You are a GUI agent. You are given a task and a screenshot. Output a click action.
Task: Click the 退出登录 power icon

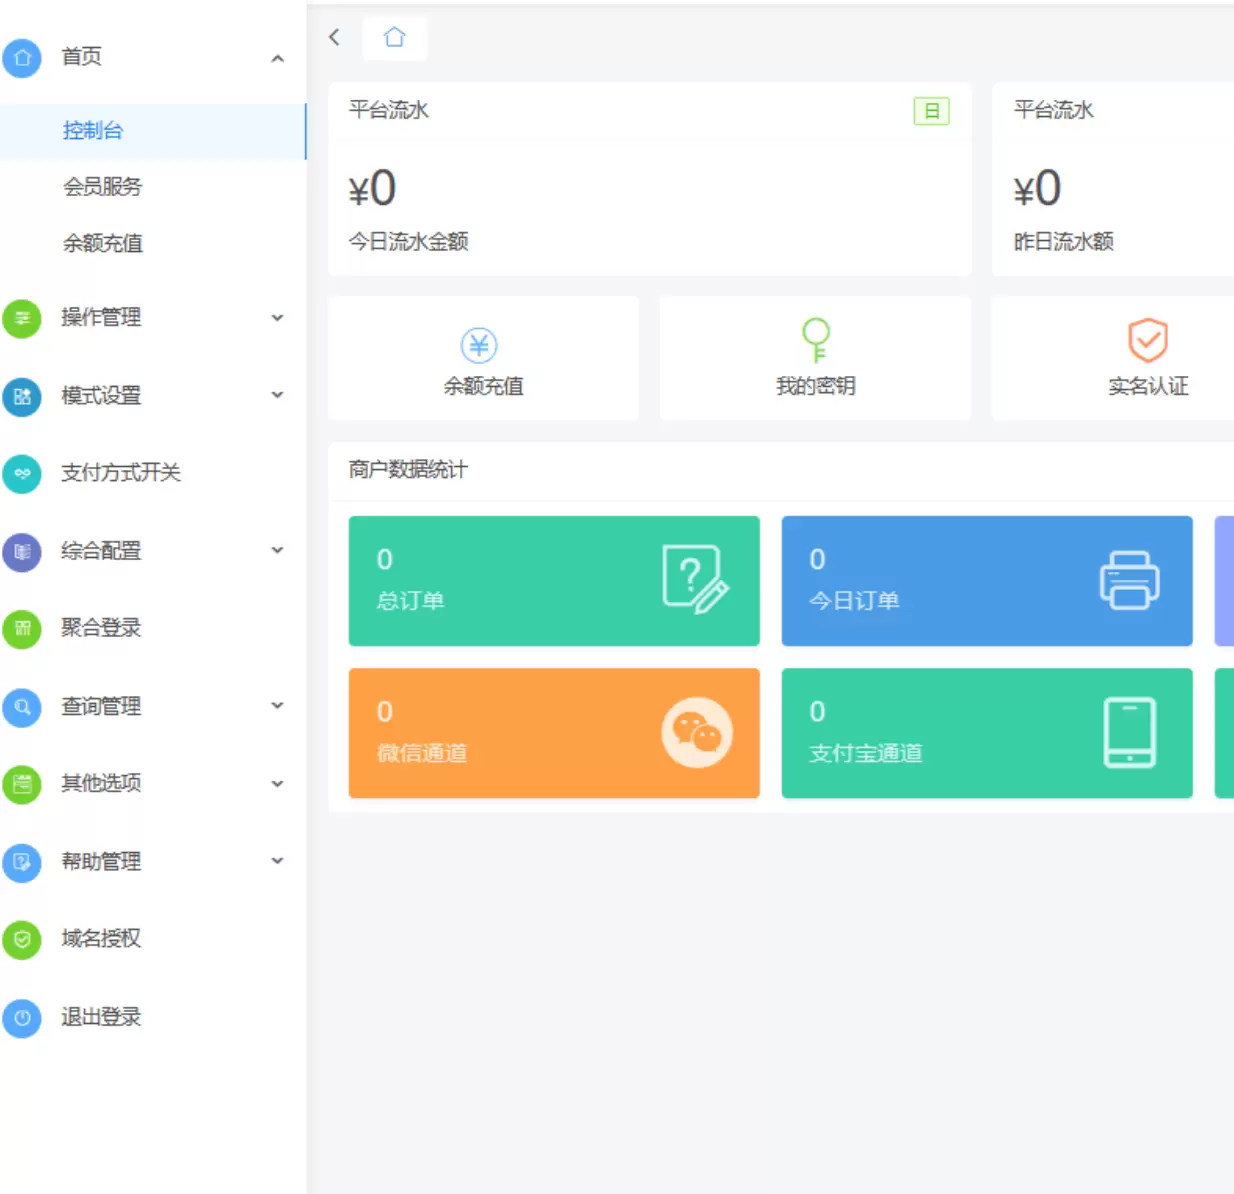click(22, 1018)
